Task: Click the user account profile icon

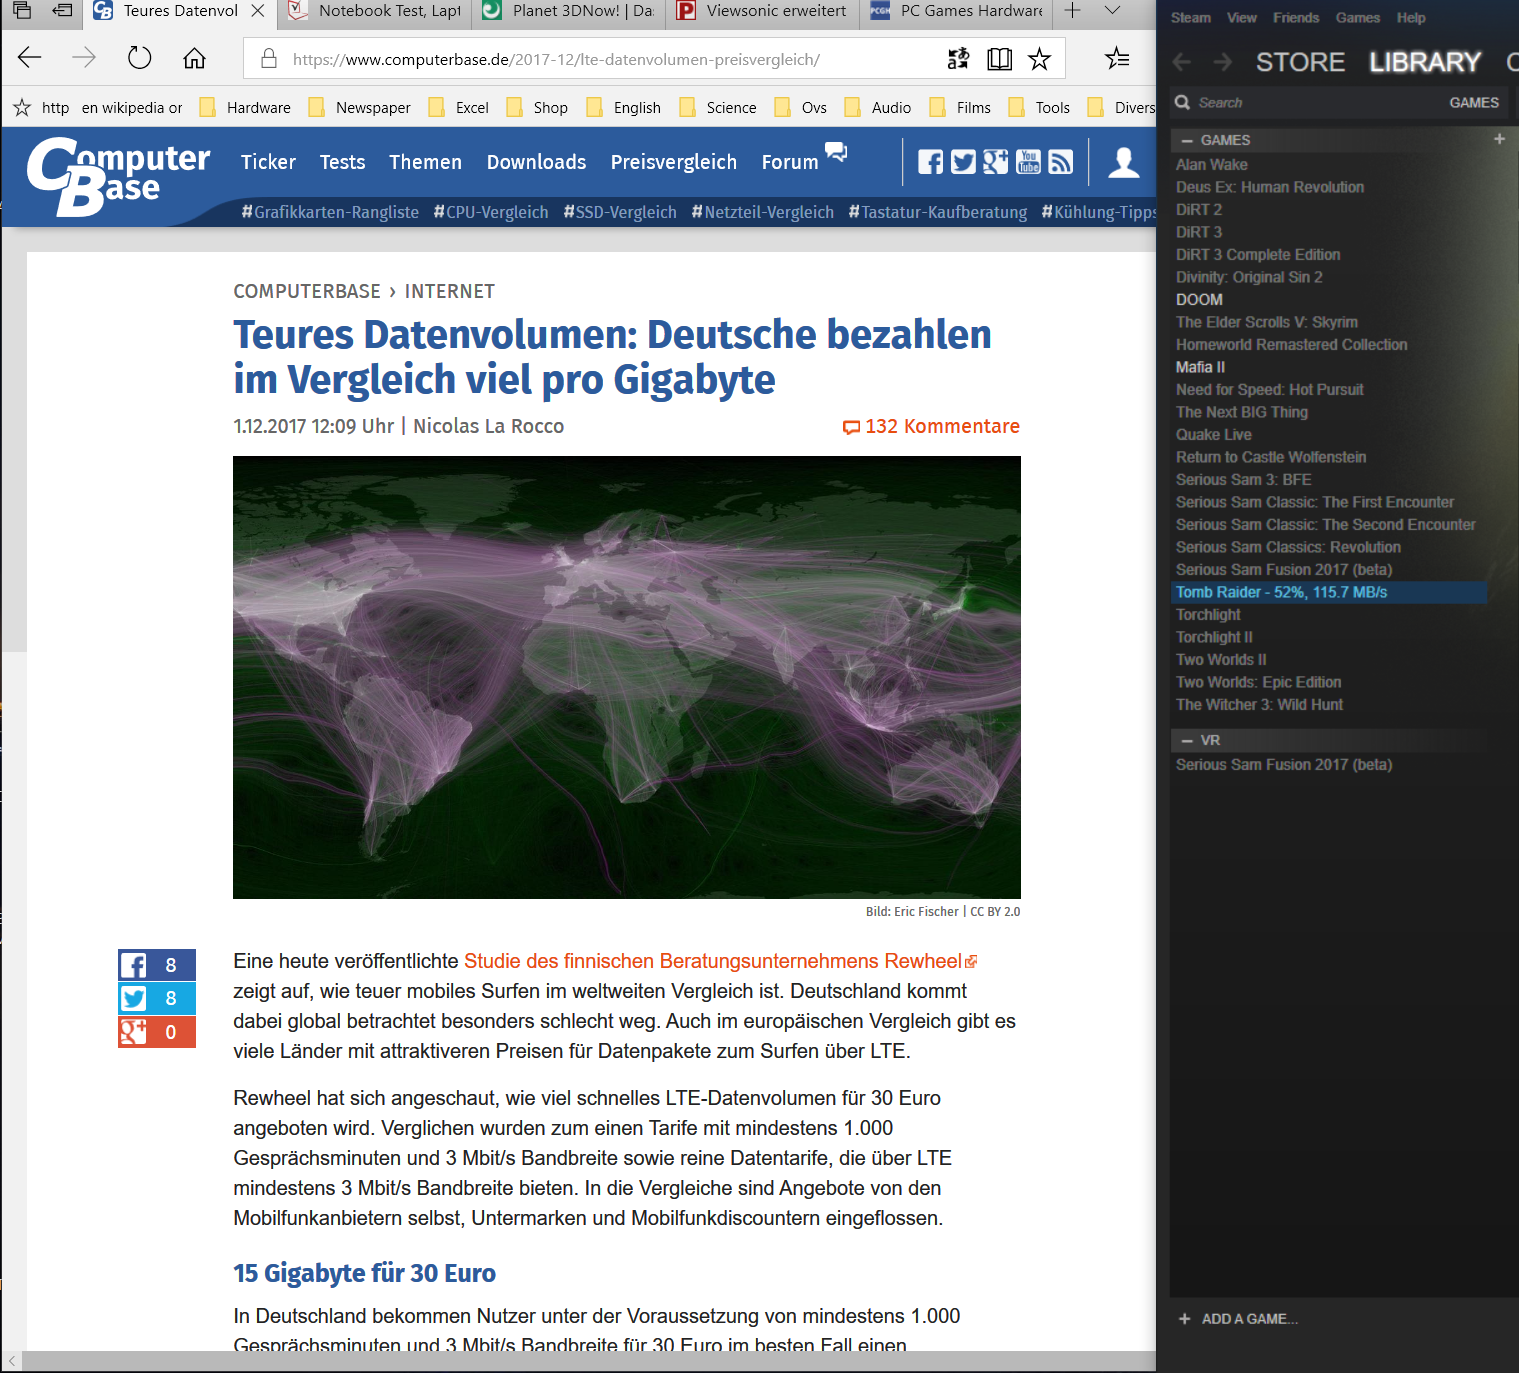Action: [1124, 162]
